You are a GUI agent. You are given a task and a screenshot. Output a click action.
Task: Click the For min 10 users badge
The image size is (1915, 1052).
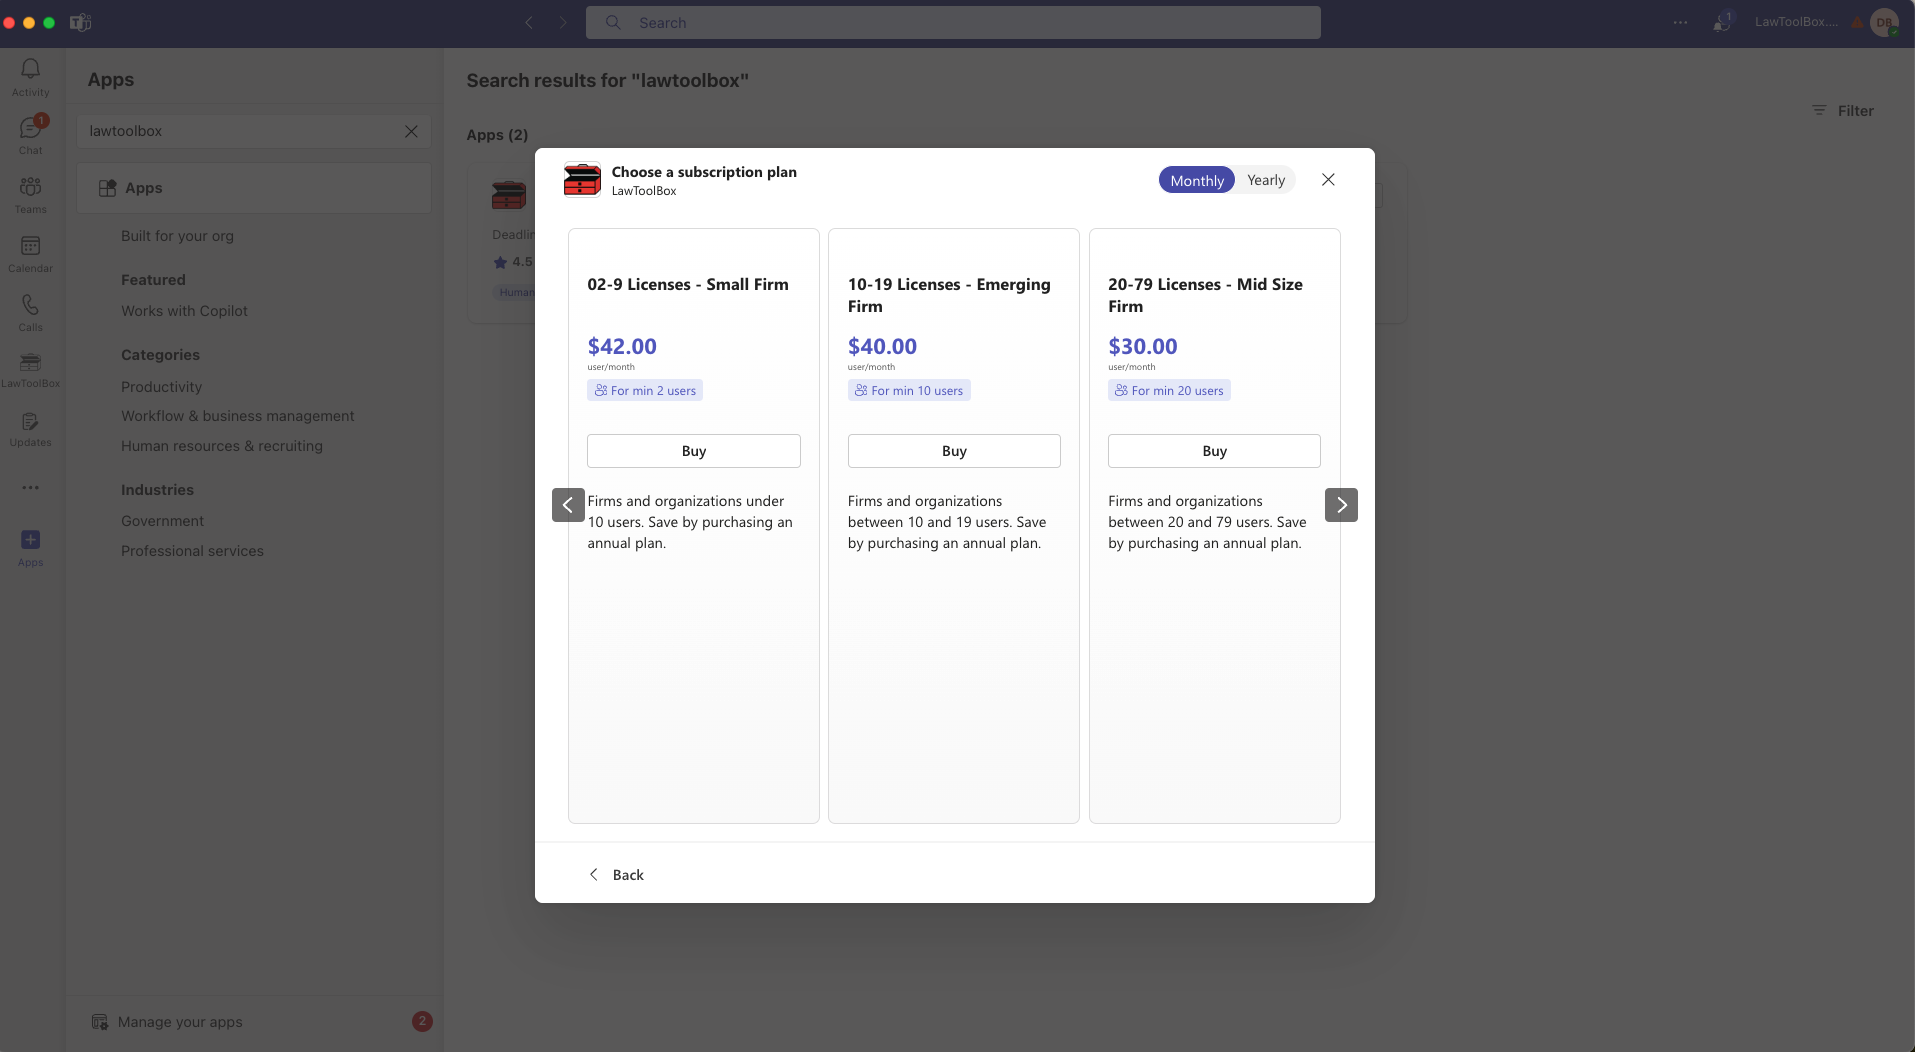909,391
